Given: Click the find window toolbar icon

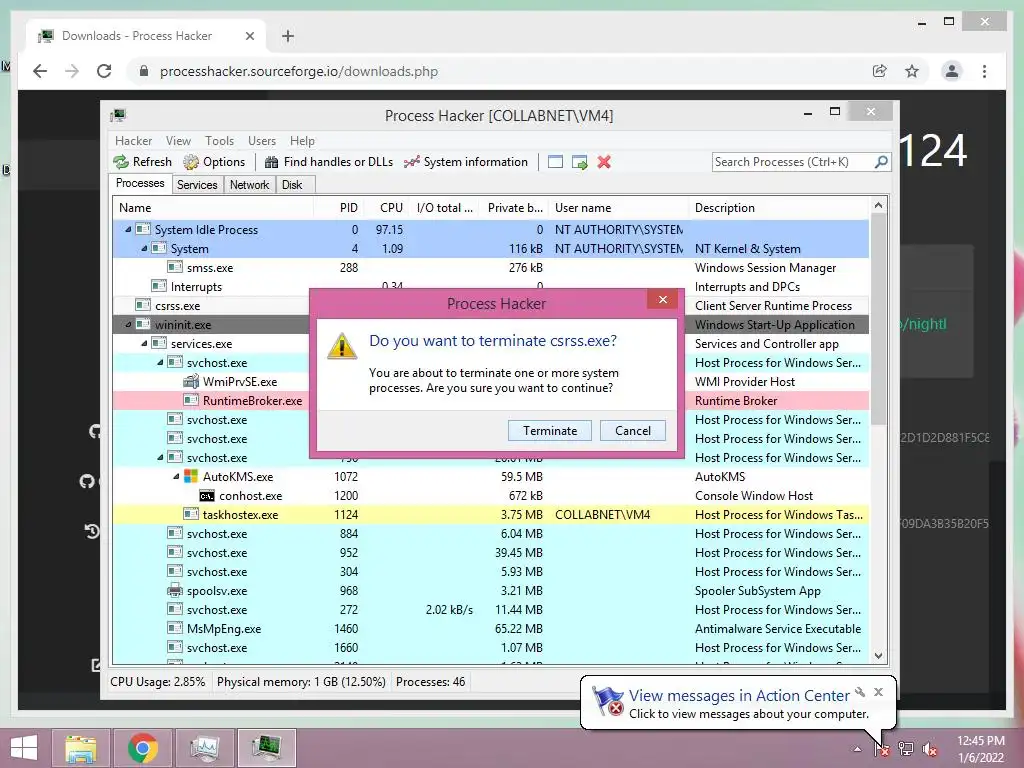Looking at the screenshot, I should tap(555, 162).
